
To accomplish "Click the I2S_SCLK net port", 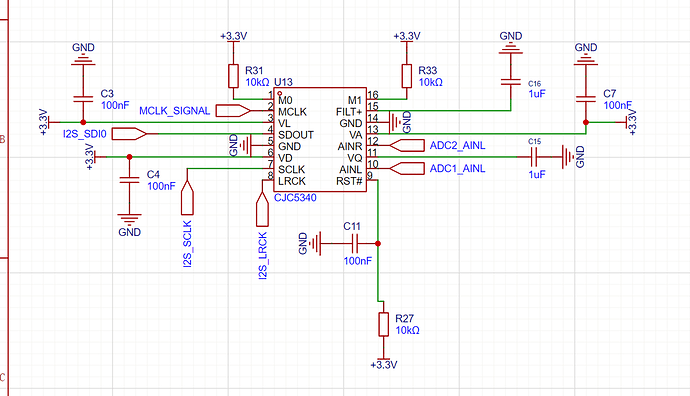I will coord(187,198).
